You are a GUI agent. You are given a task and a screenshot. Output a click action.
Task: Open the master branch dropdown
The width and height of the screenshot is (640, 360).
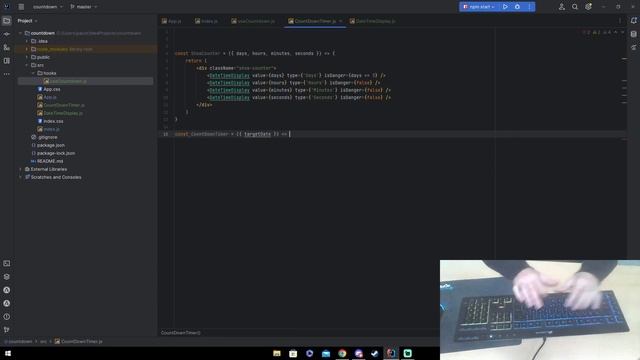(x=84, y=7)
